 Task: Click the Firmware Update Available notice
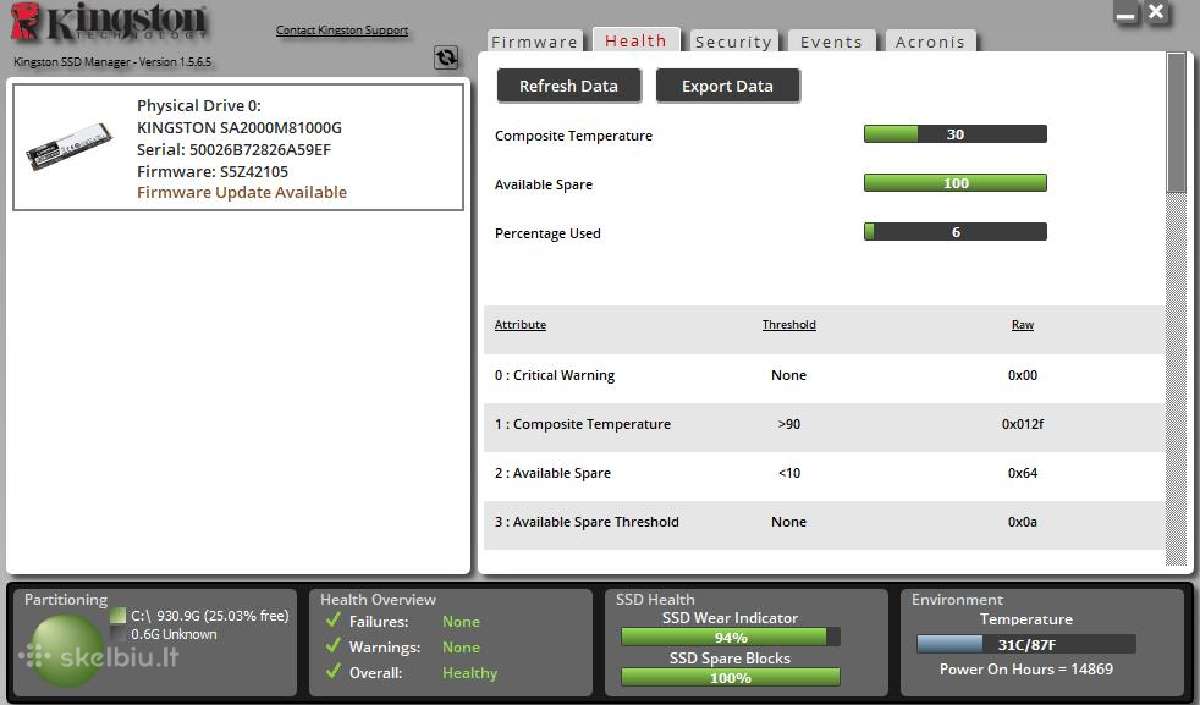(242, 192)
